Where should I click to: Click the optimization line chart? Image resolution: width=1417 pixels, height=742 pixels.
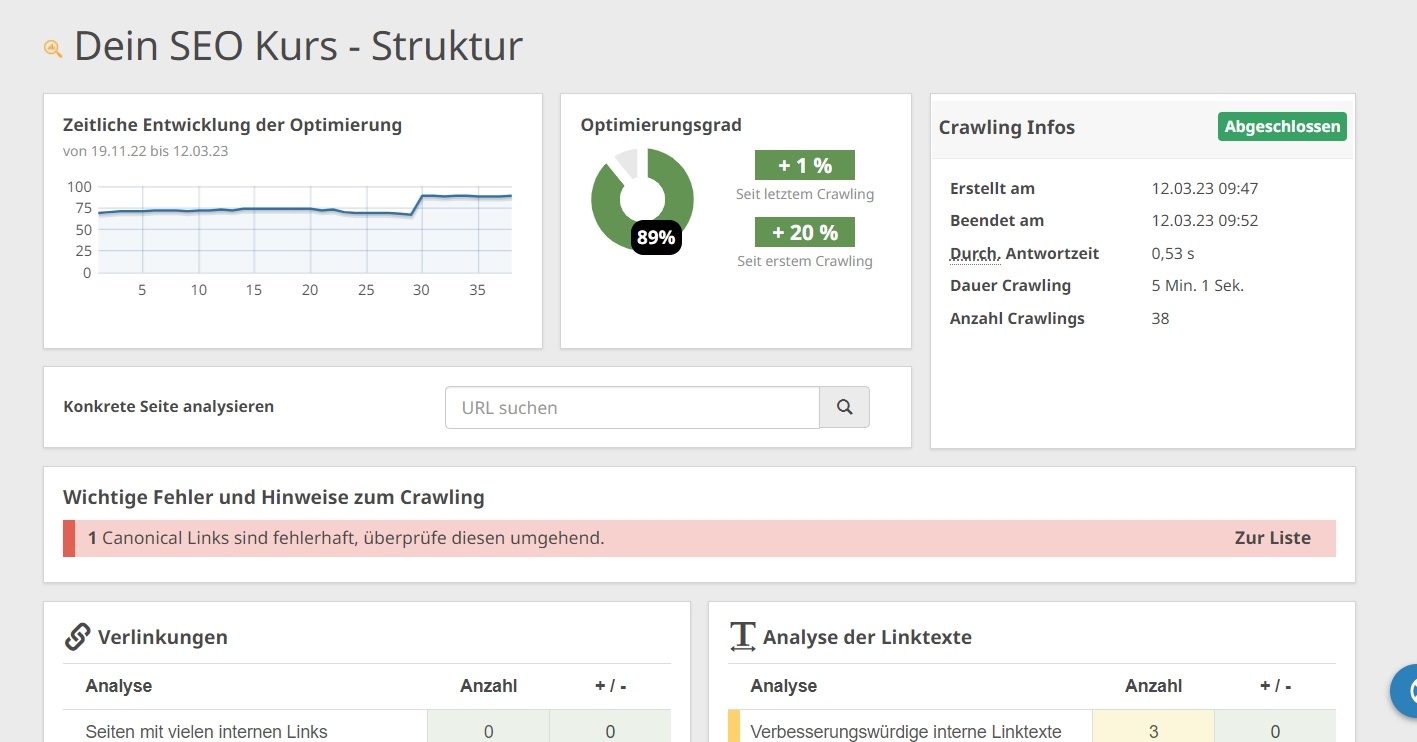[x=304, y=229]
